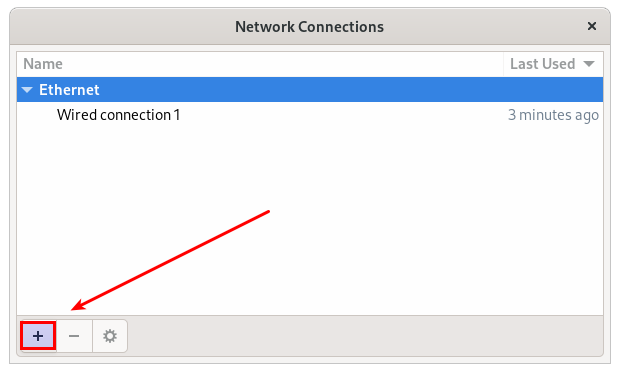The height and width of the screenshot is (373, 620).
Task: Click the '3 minutes ago' timestamp
Action: click(x=553, y=115)
